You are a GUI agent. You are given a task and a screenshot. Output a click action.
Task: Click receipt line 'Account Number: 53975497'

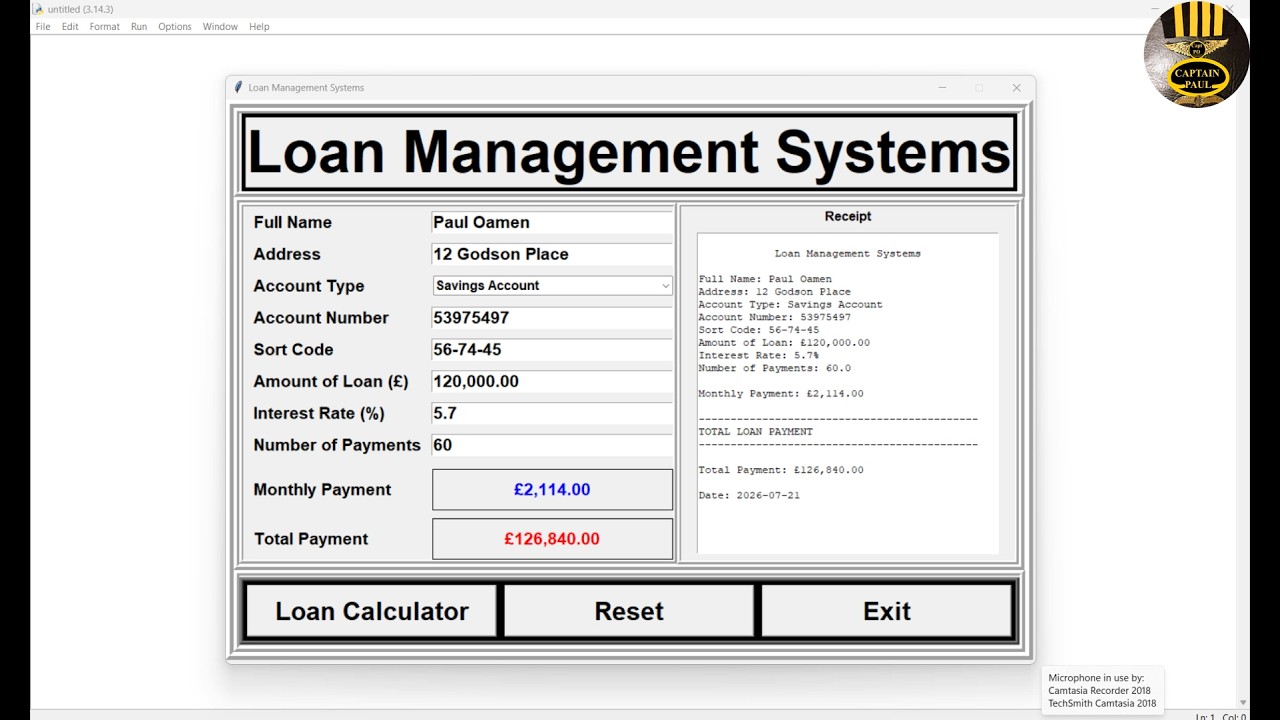point(774,317)
